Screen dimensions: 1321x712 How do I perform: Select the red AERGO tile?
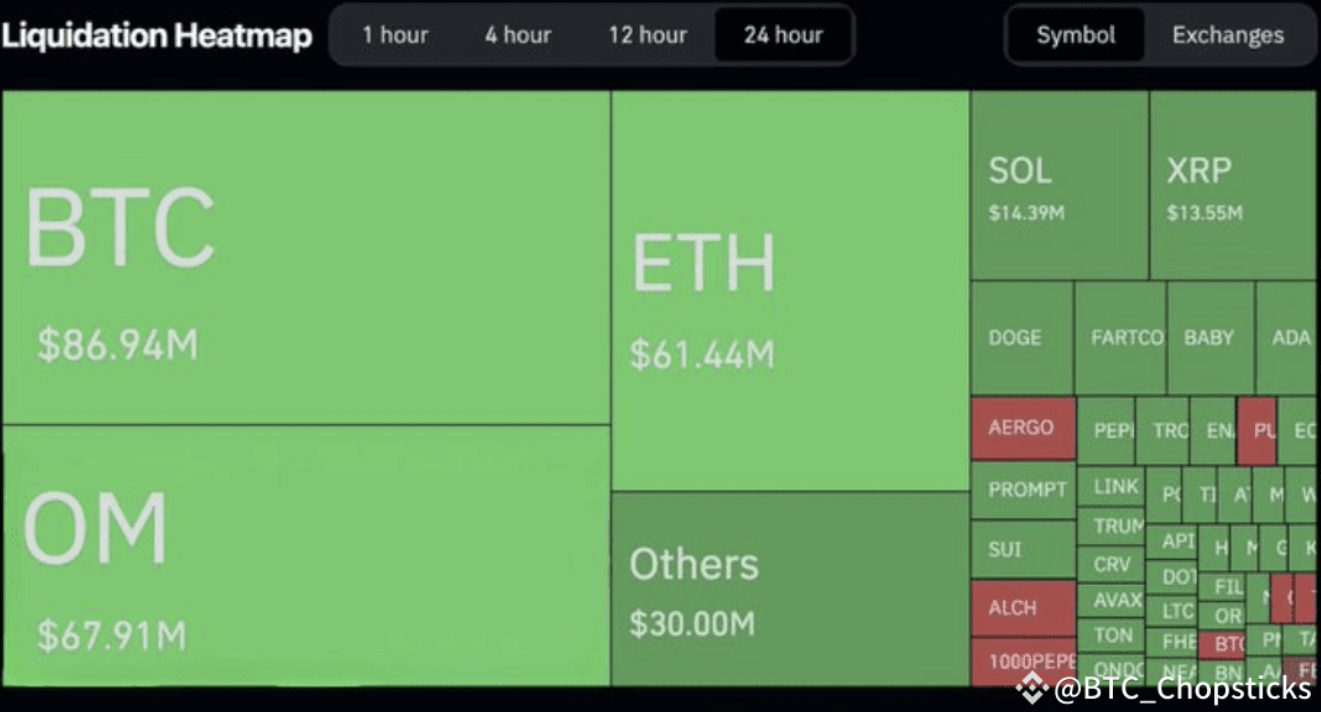(x=1023, y=428)
